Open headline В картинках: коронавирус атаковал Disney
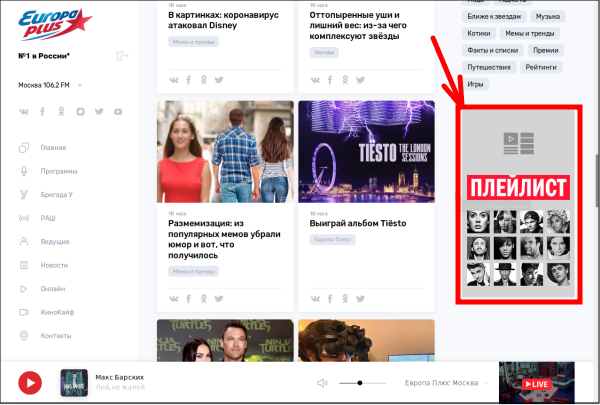The height and width of the screenshot is (405, 600). point(223,20)
